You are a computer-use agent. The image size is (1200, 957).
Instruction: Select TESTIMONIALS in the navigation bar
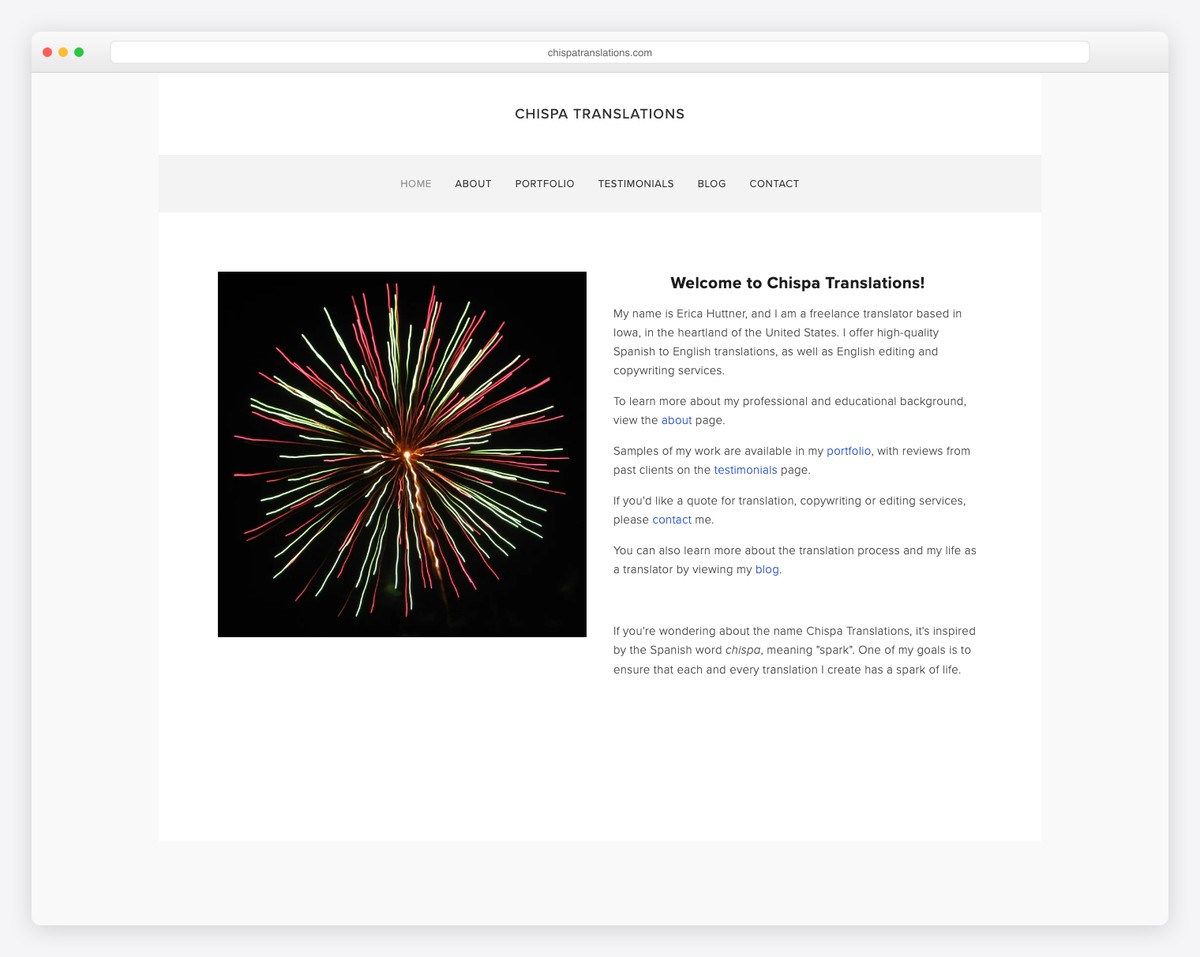coord(636,184)
